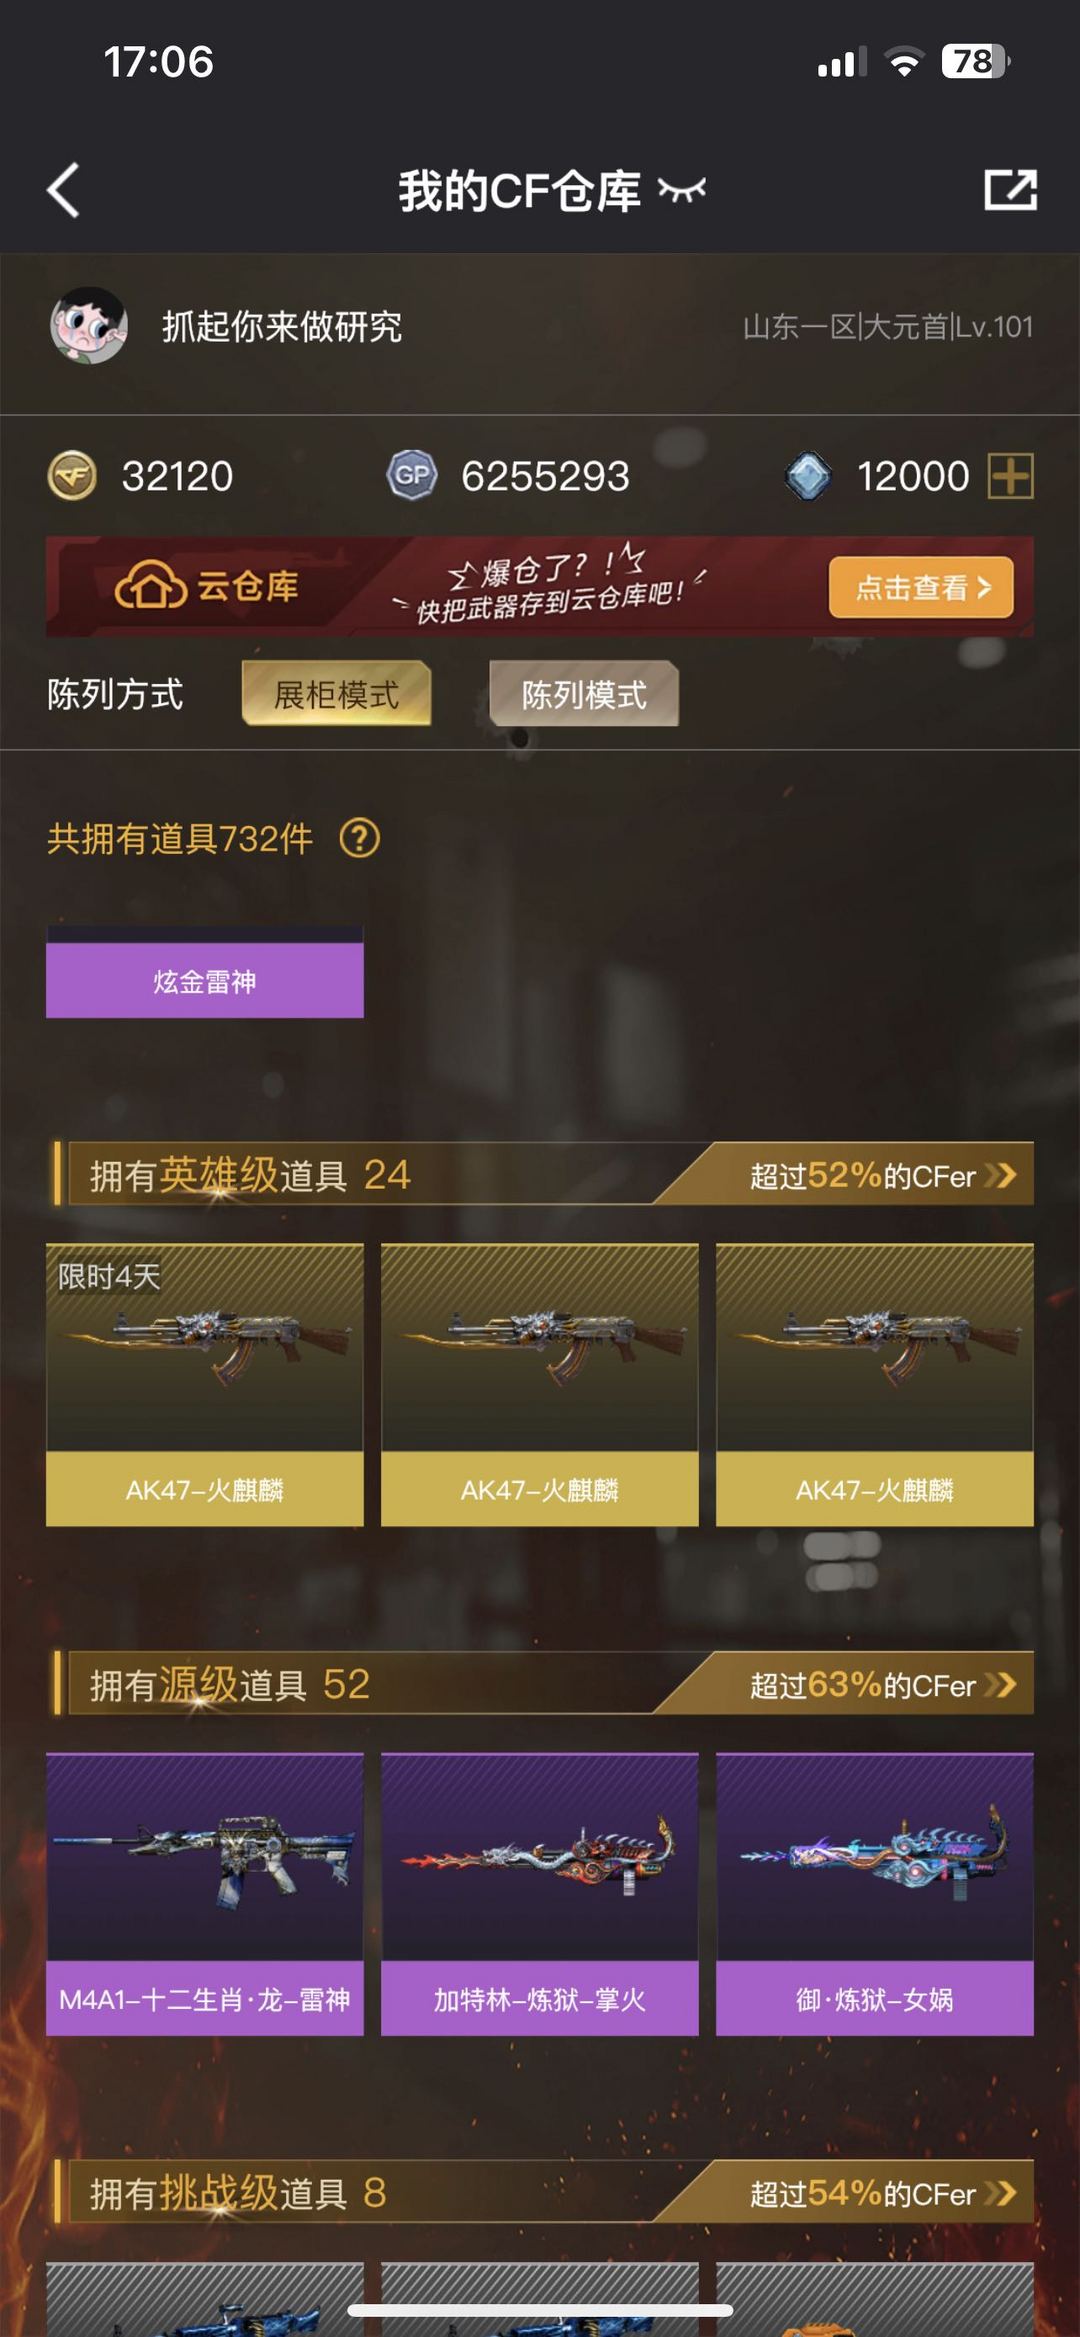Switch to 陈列模式 display mode
This screenshot has width=1080, height=2337.
point(584,694)
